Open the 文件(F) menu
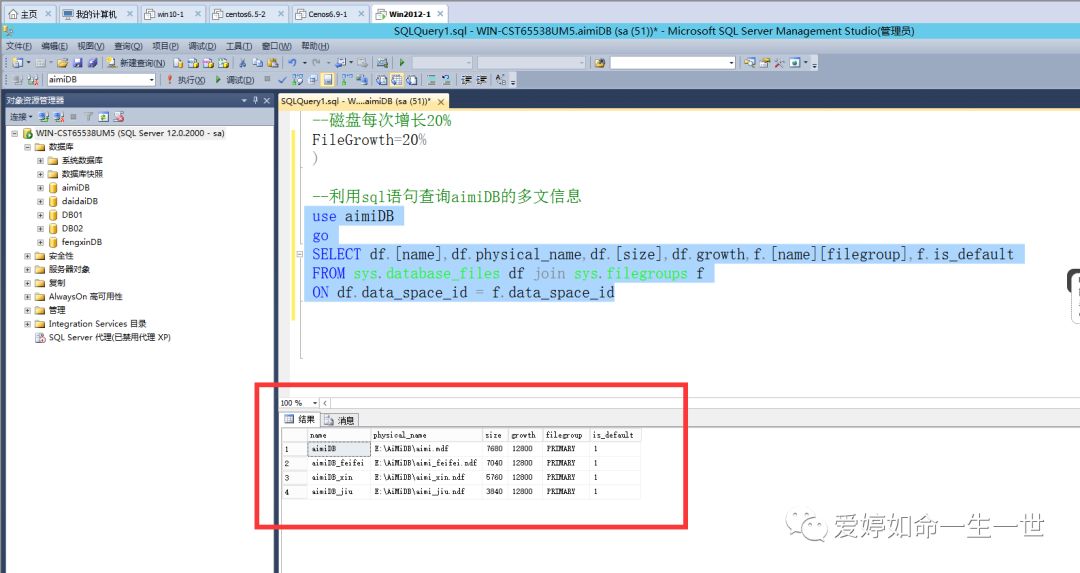 (x=19, y=46)
